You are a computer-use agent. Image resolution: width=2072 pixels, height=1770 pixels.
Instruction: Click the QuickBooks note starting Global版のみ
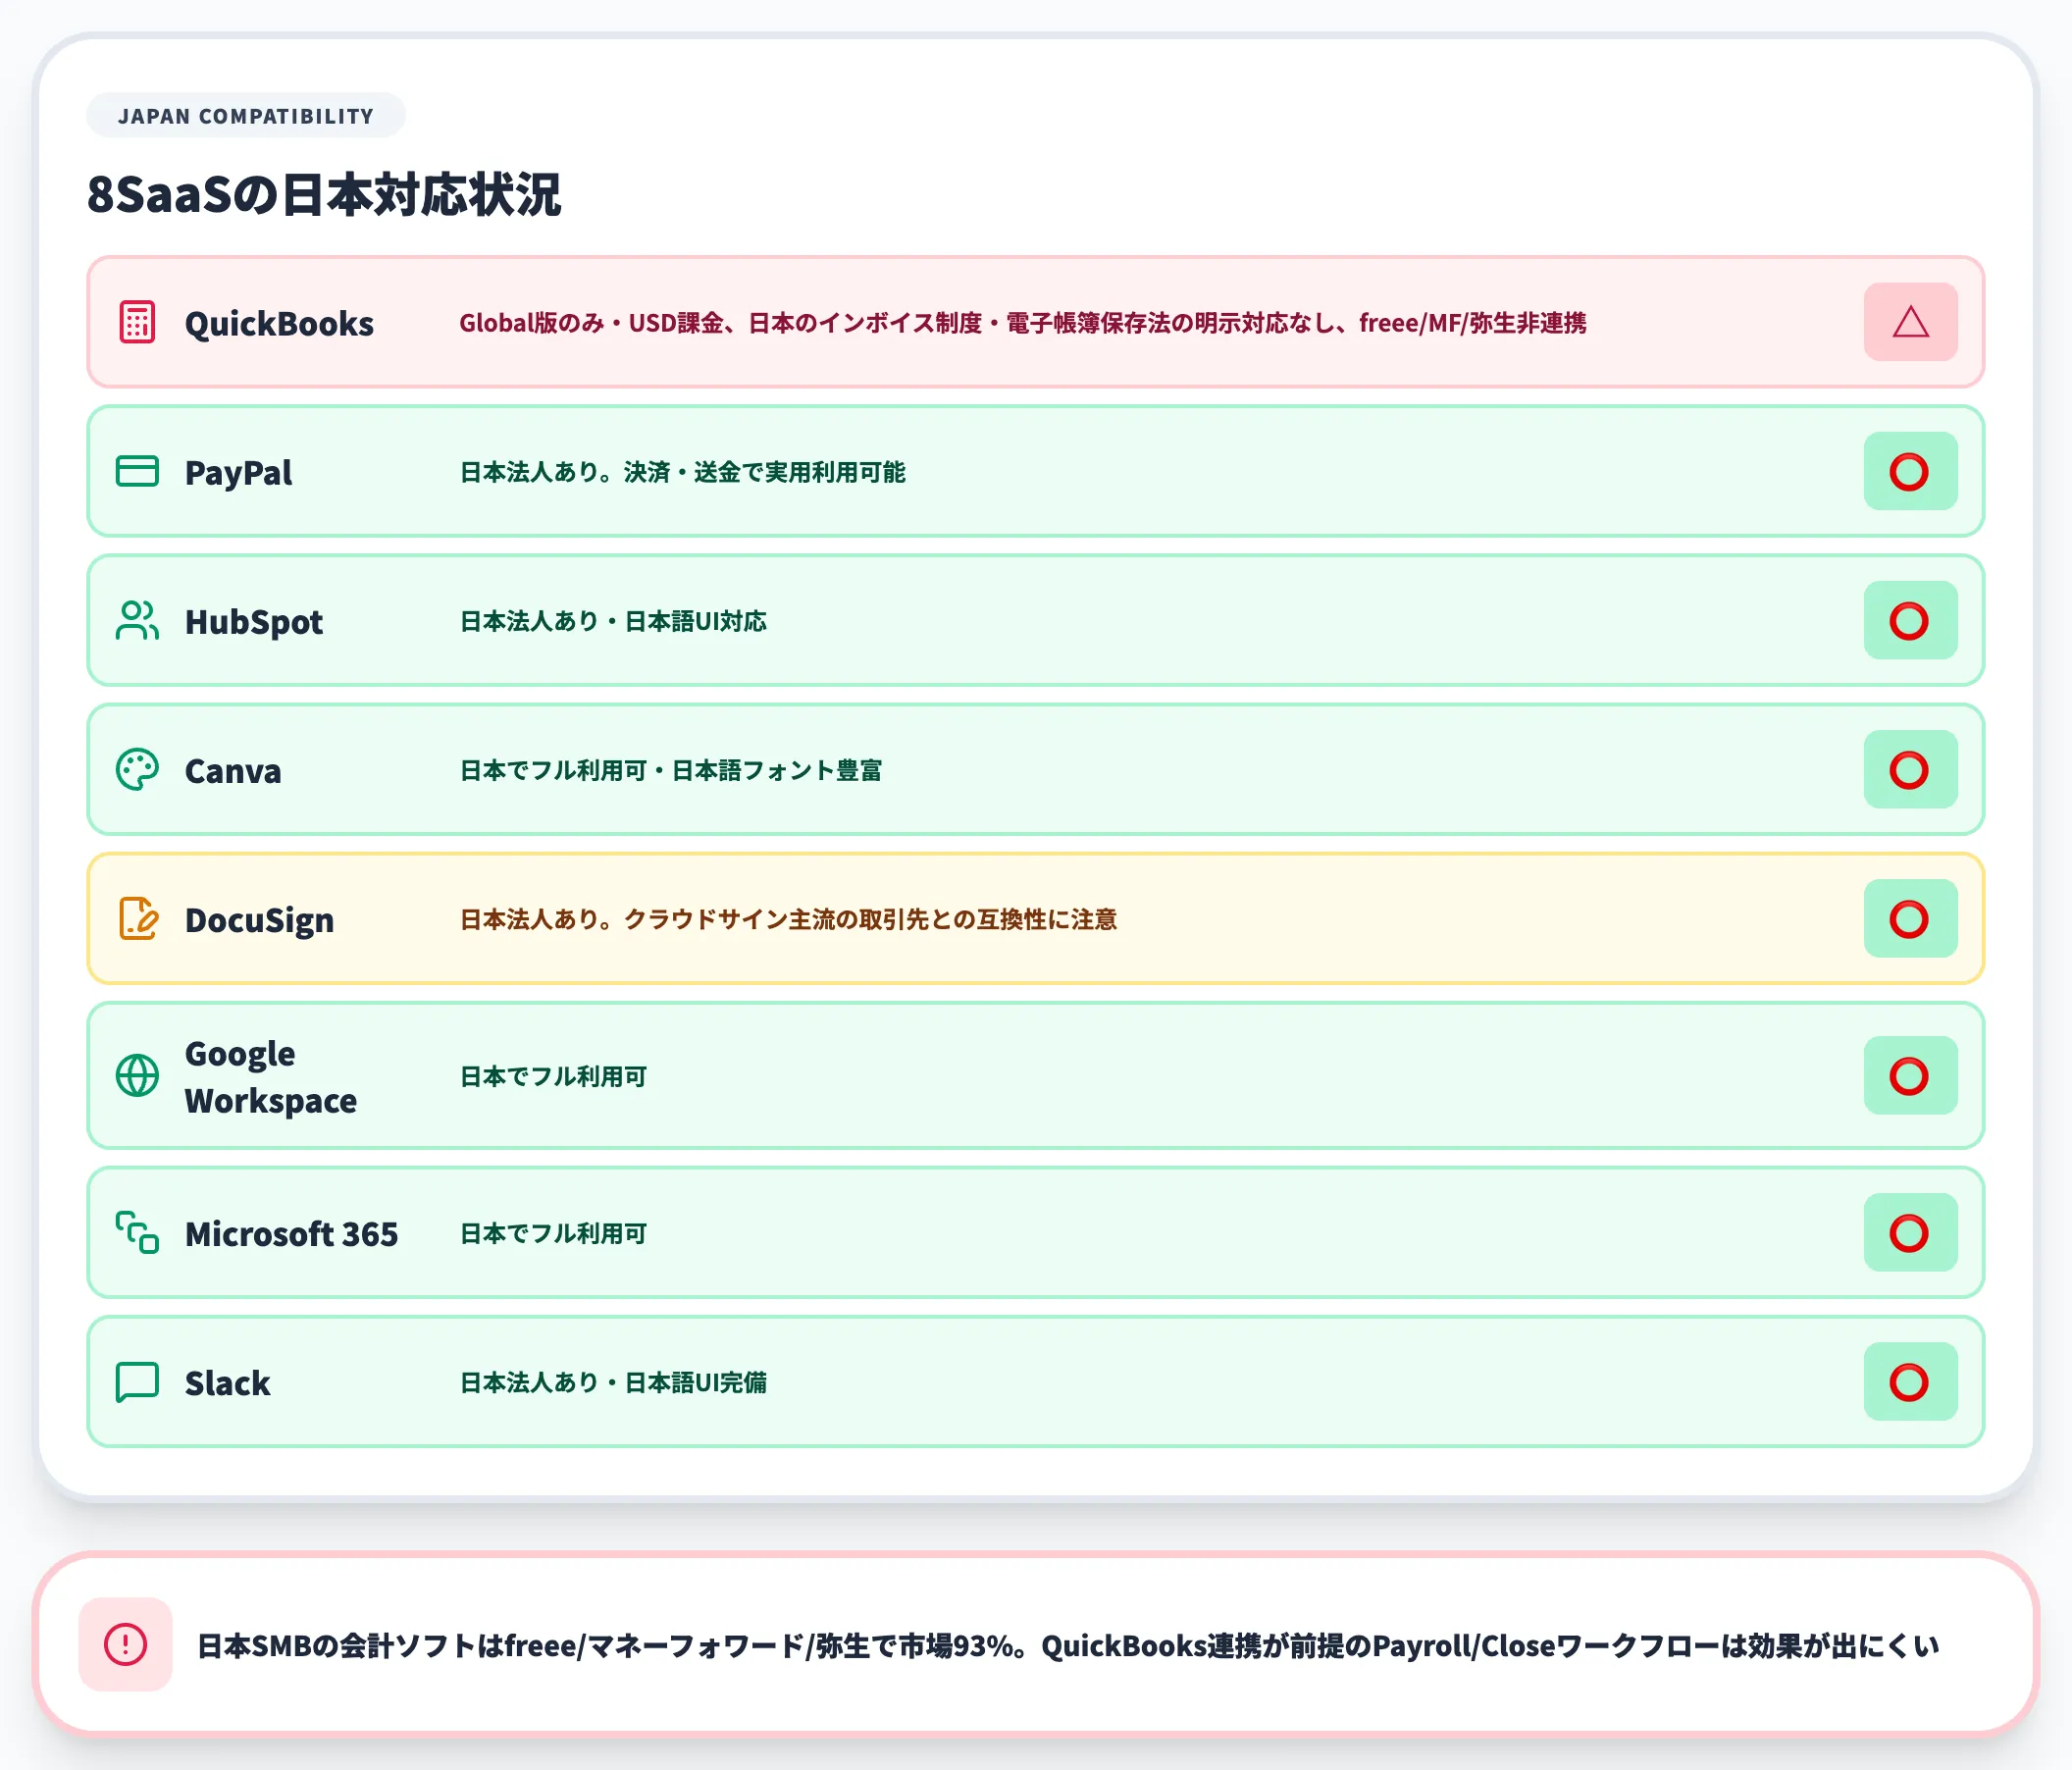click(x=1023, y=323)
